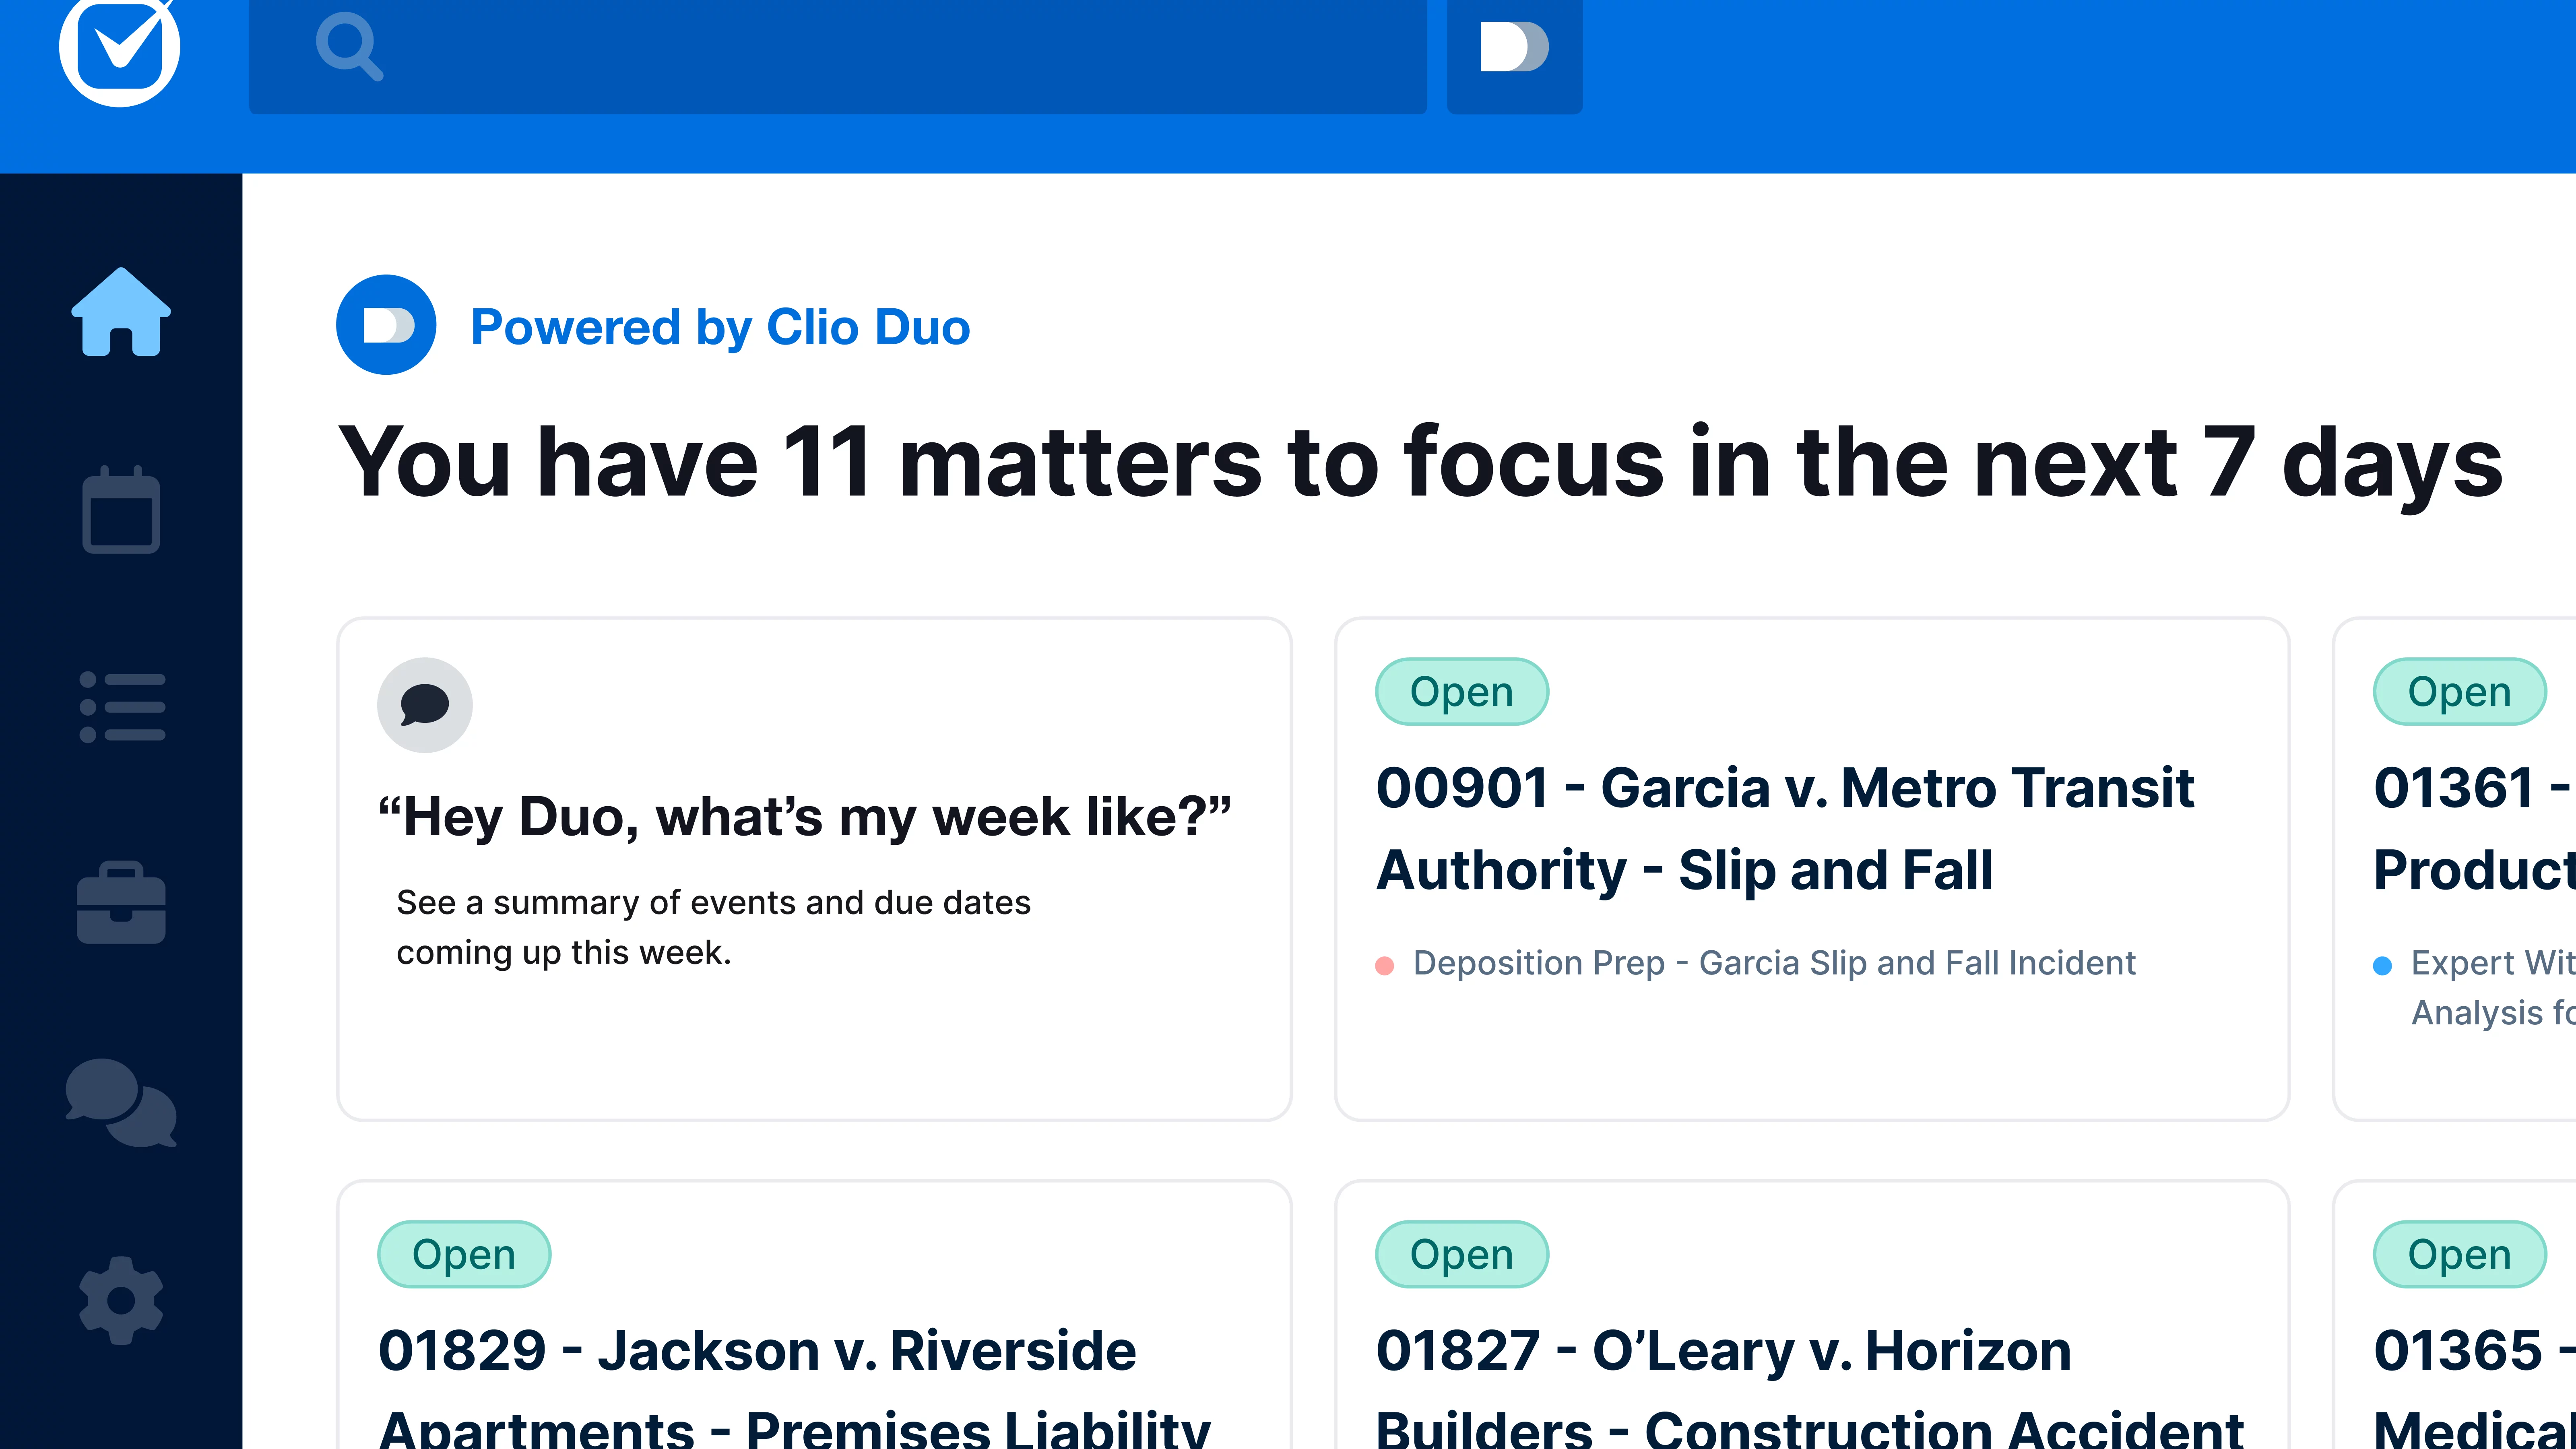The height and width of the screenshot is (1449, 2576).
Task: Open the Tasks list icon in the sidebar
Action: (121, 707)
